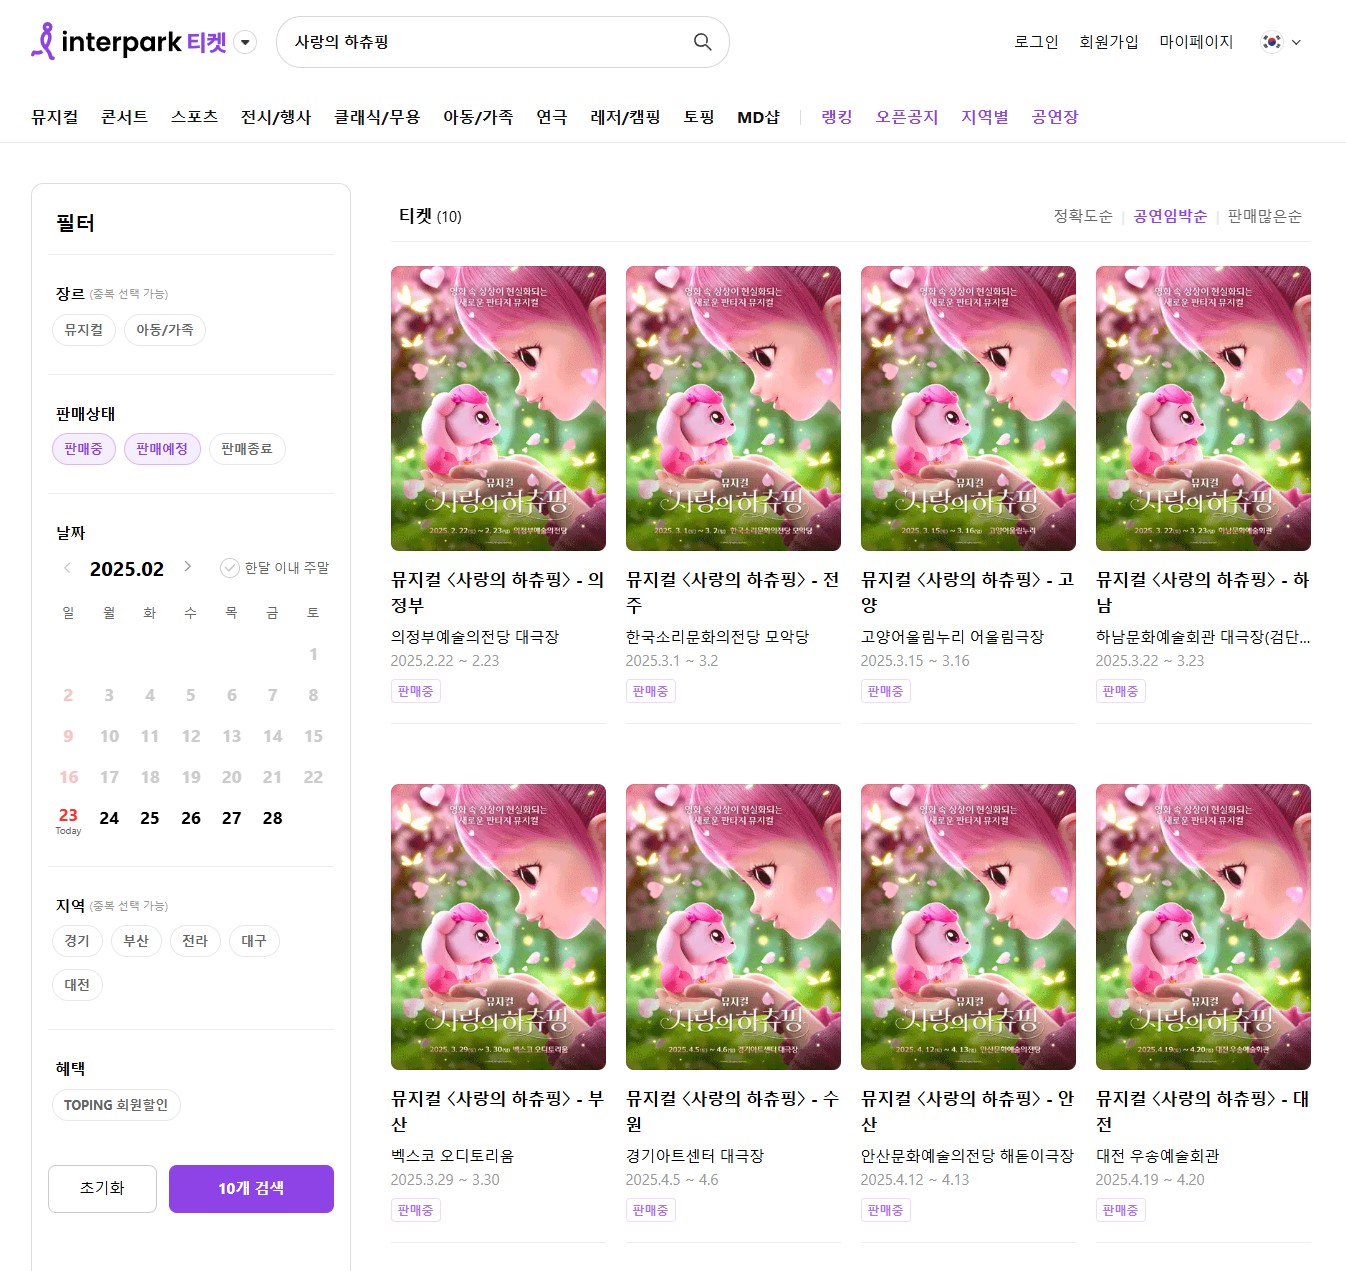The height and width of the screenshot is (1271, 1346).
Task: Toggle the 판매중 sale status chip
Action: pos(84,449)
